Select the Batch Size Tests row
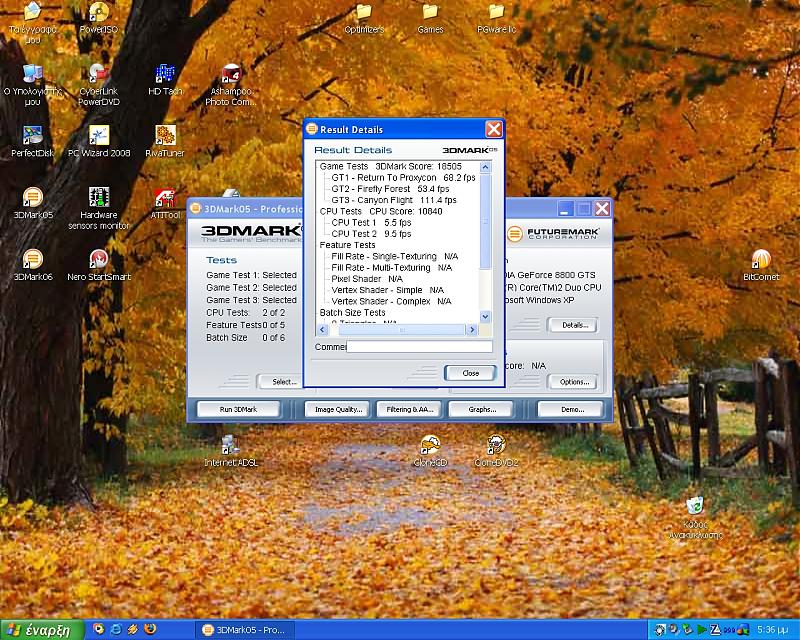This screenshot has height=640, width=800. pyautogui.click(x=353, y=312)
